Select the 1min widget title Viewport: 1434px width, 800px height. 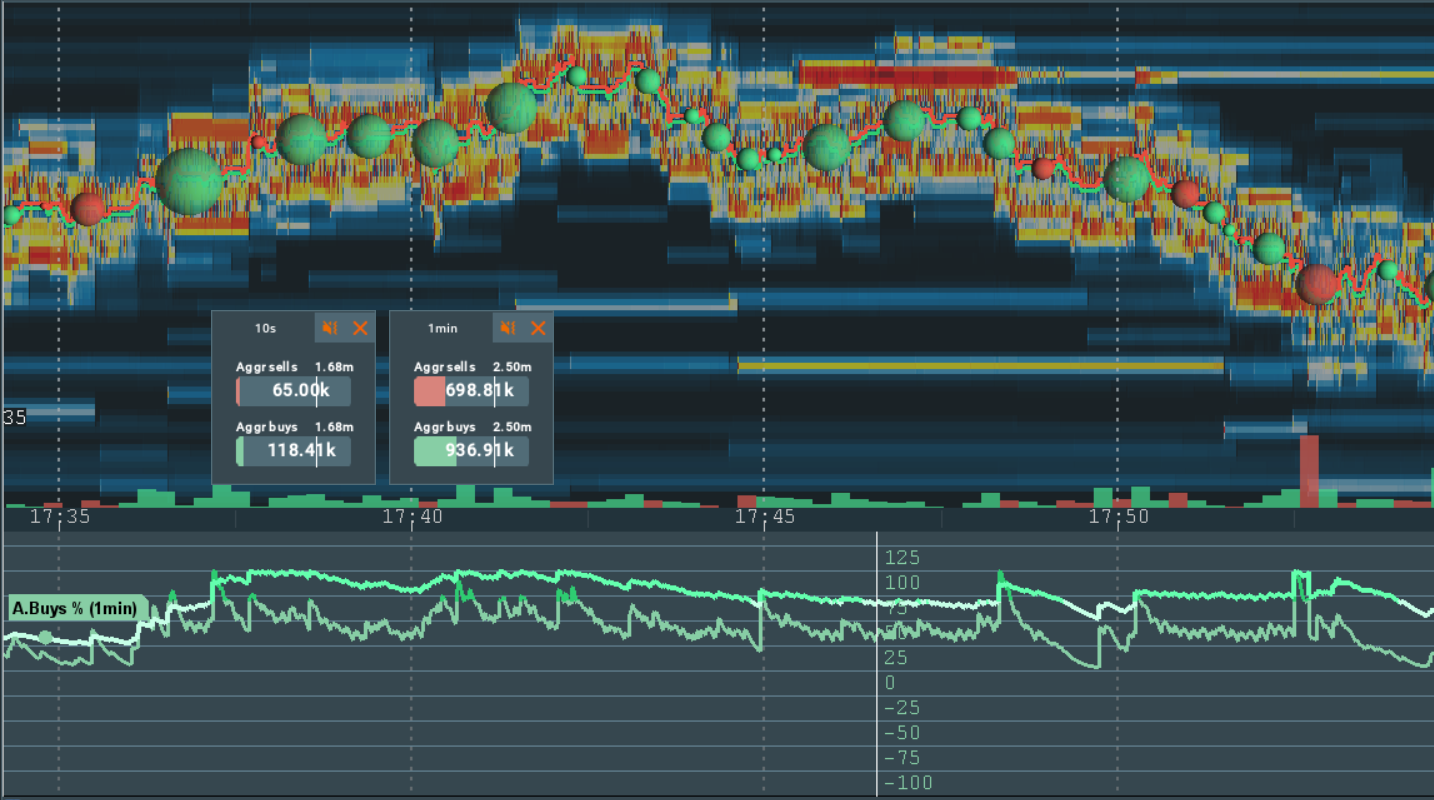[443, 328]
